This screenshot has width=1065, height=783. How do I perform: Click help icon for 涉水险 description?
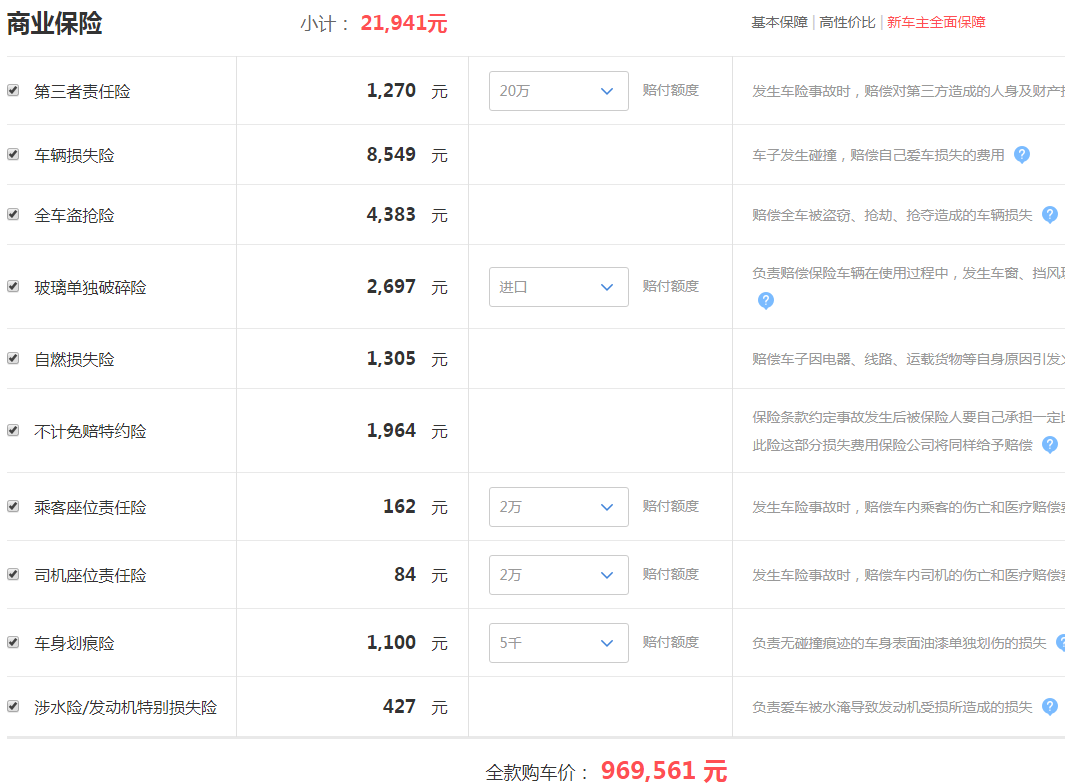[x=1049, y=707]
